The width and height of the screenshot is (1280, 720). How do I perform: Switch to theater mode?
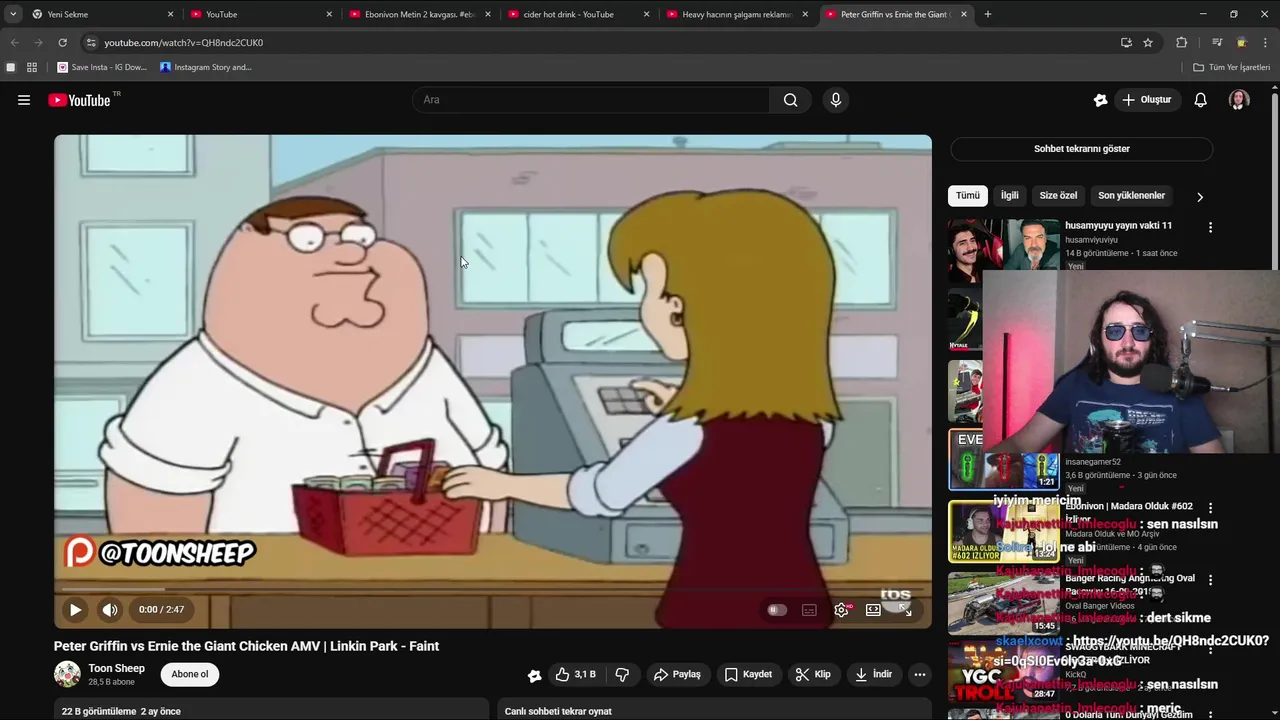point(873,610)
